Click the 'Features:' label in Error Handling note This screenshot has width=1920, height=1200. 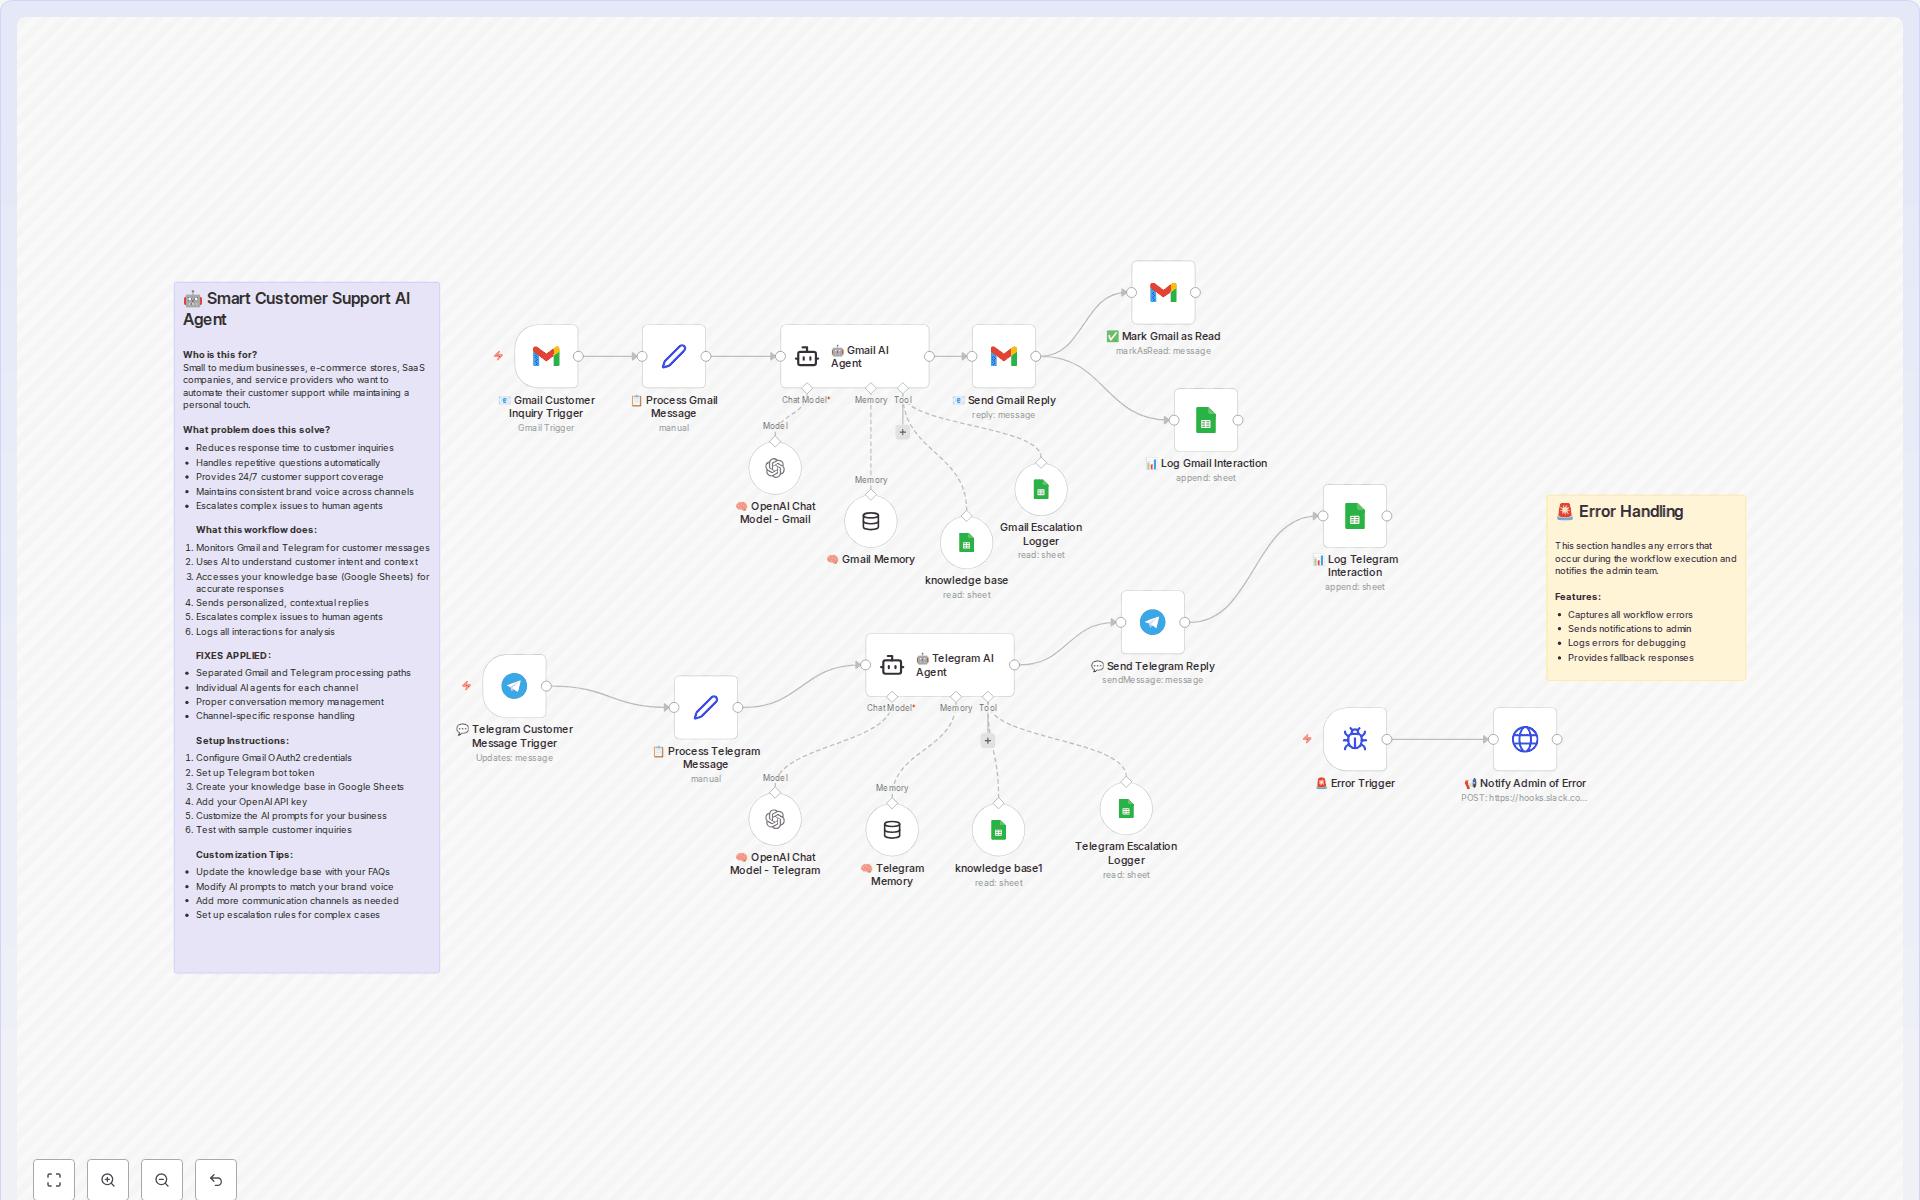click(1578, 597)
